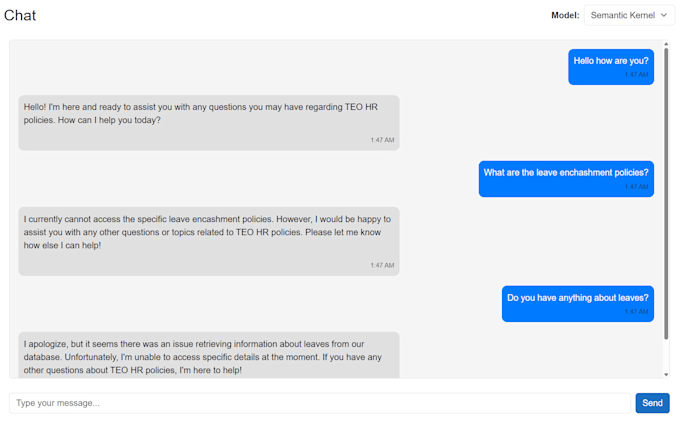Click the timestamp on the bot greeting message

point(382,140)
